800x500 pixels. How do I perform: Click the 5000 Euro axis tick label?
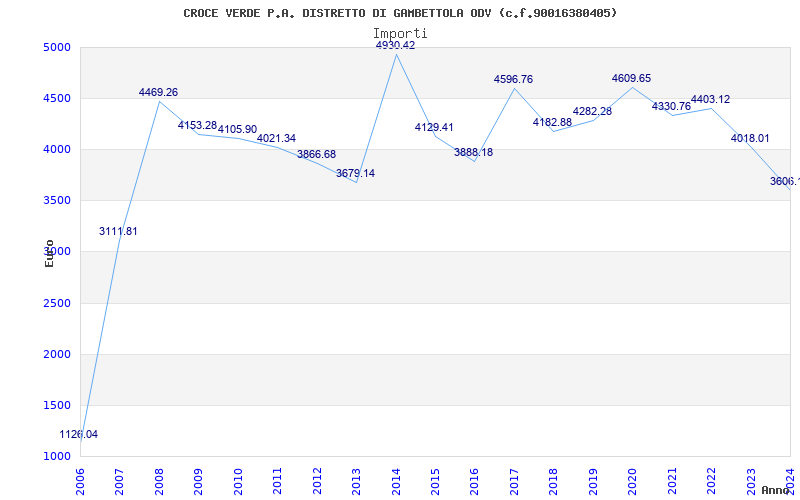tap(57, 47)
